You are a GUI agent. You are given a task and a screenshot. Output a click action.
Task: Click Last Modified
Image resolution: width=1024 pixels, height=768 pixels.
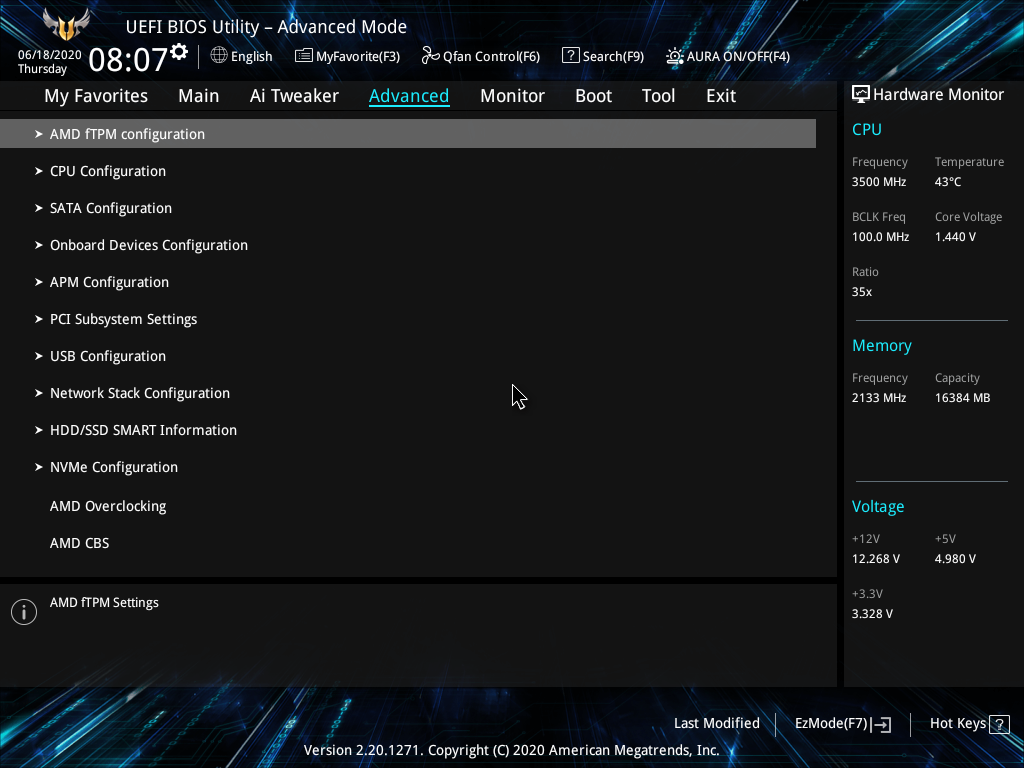pos(716,723)
